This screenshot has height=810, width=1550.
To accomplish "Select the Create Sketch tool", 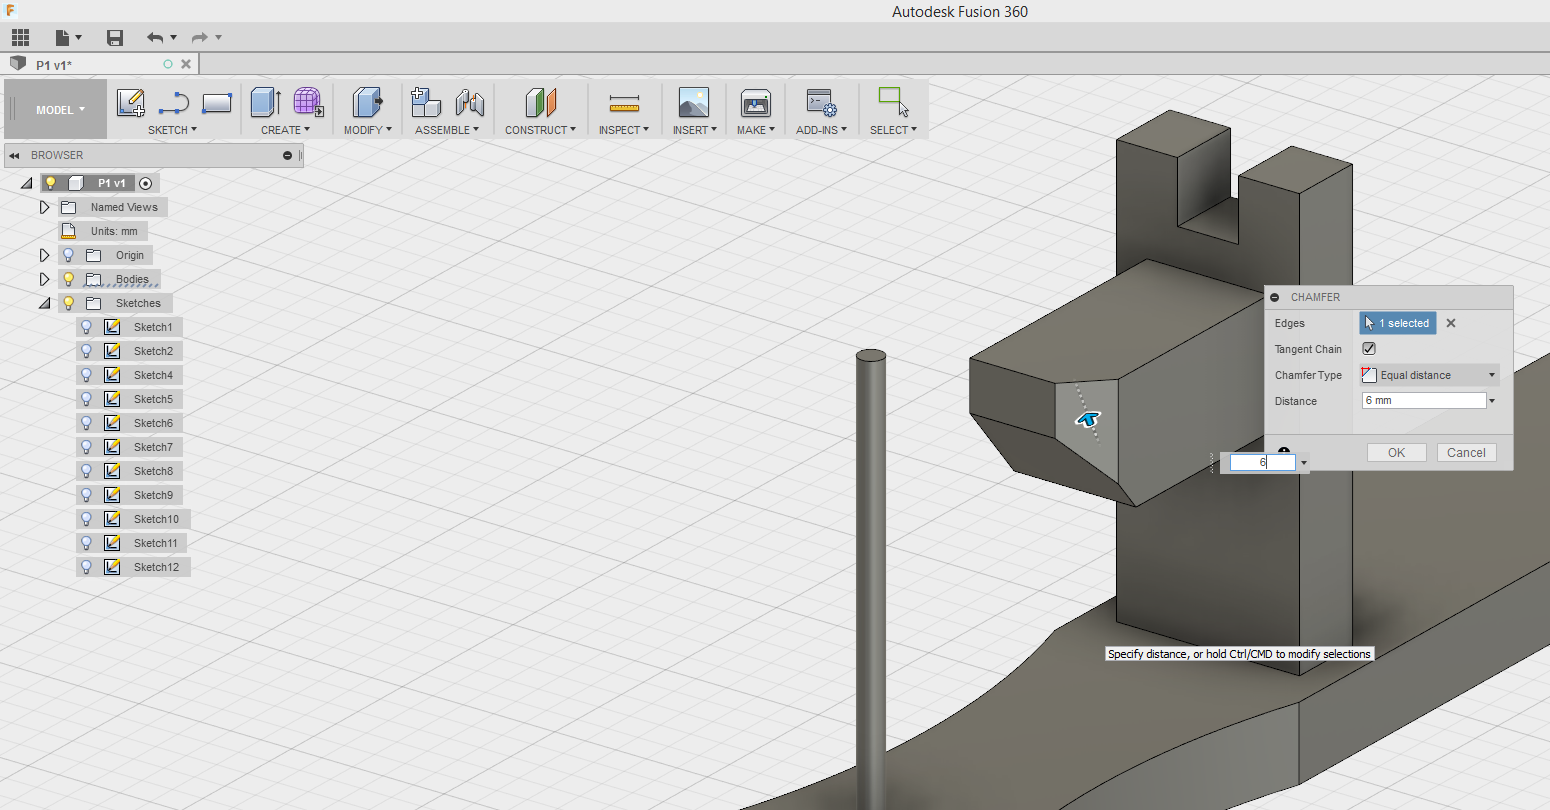I will coord(130,103).
